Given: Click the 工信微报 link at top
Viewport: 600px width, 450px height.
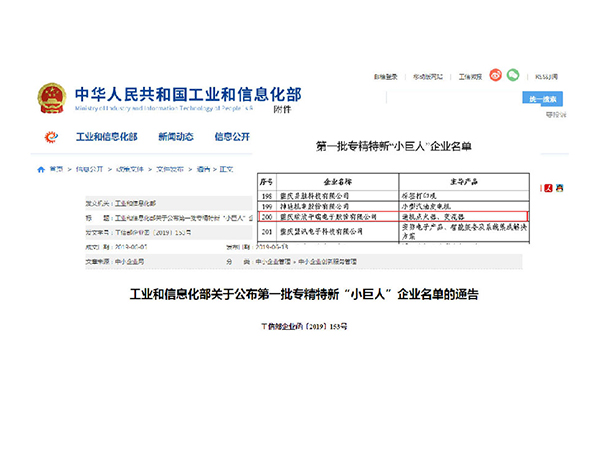Looking at the screenshot, I should [x=470, y=76].
